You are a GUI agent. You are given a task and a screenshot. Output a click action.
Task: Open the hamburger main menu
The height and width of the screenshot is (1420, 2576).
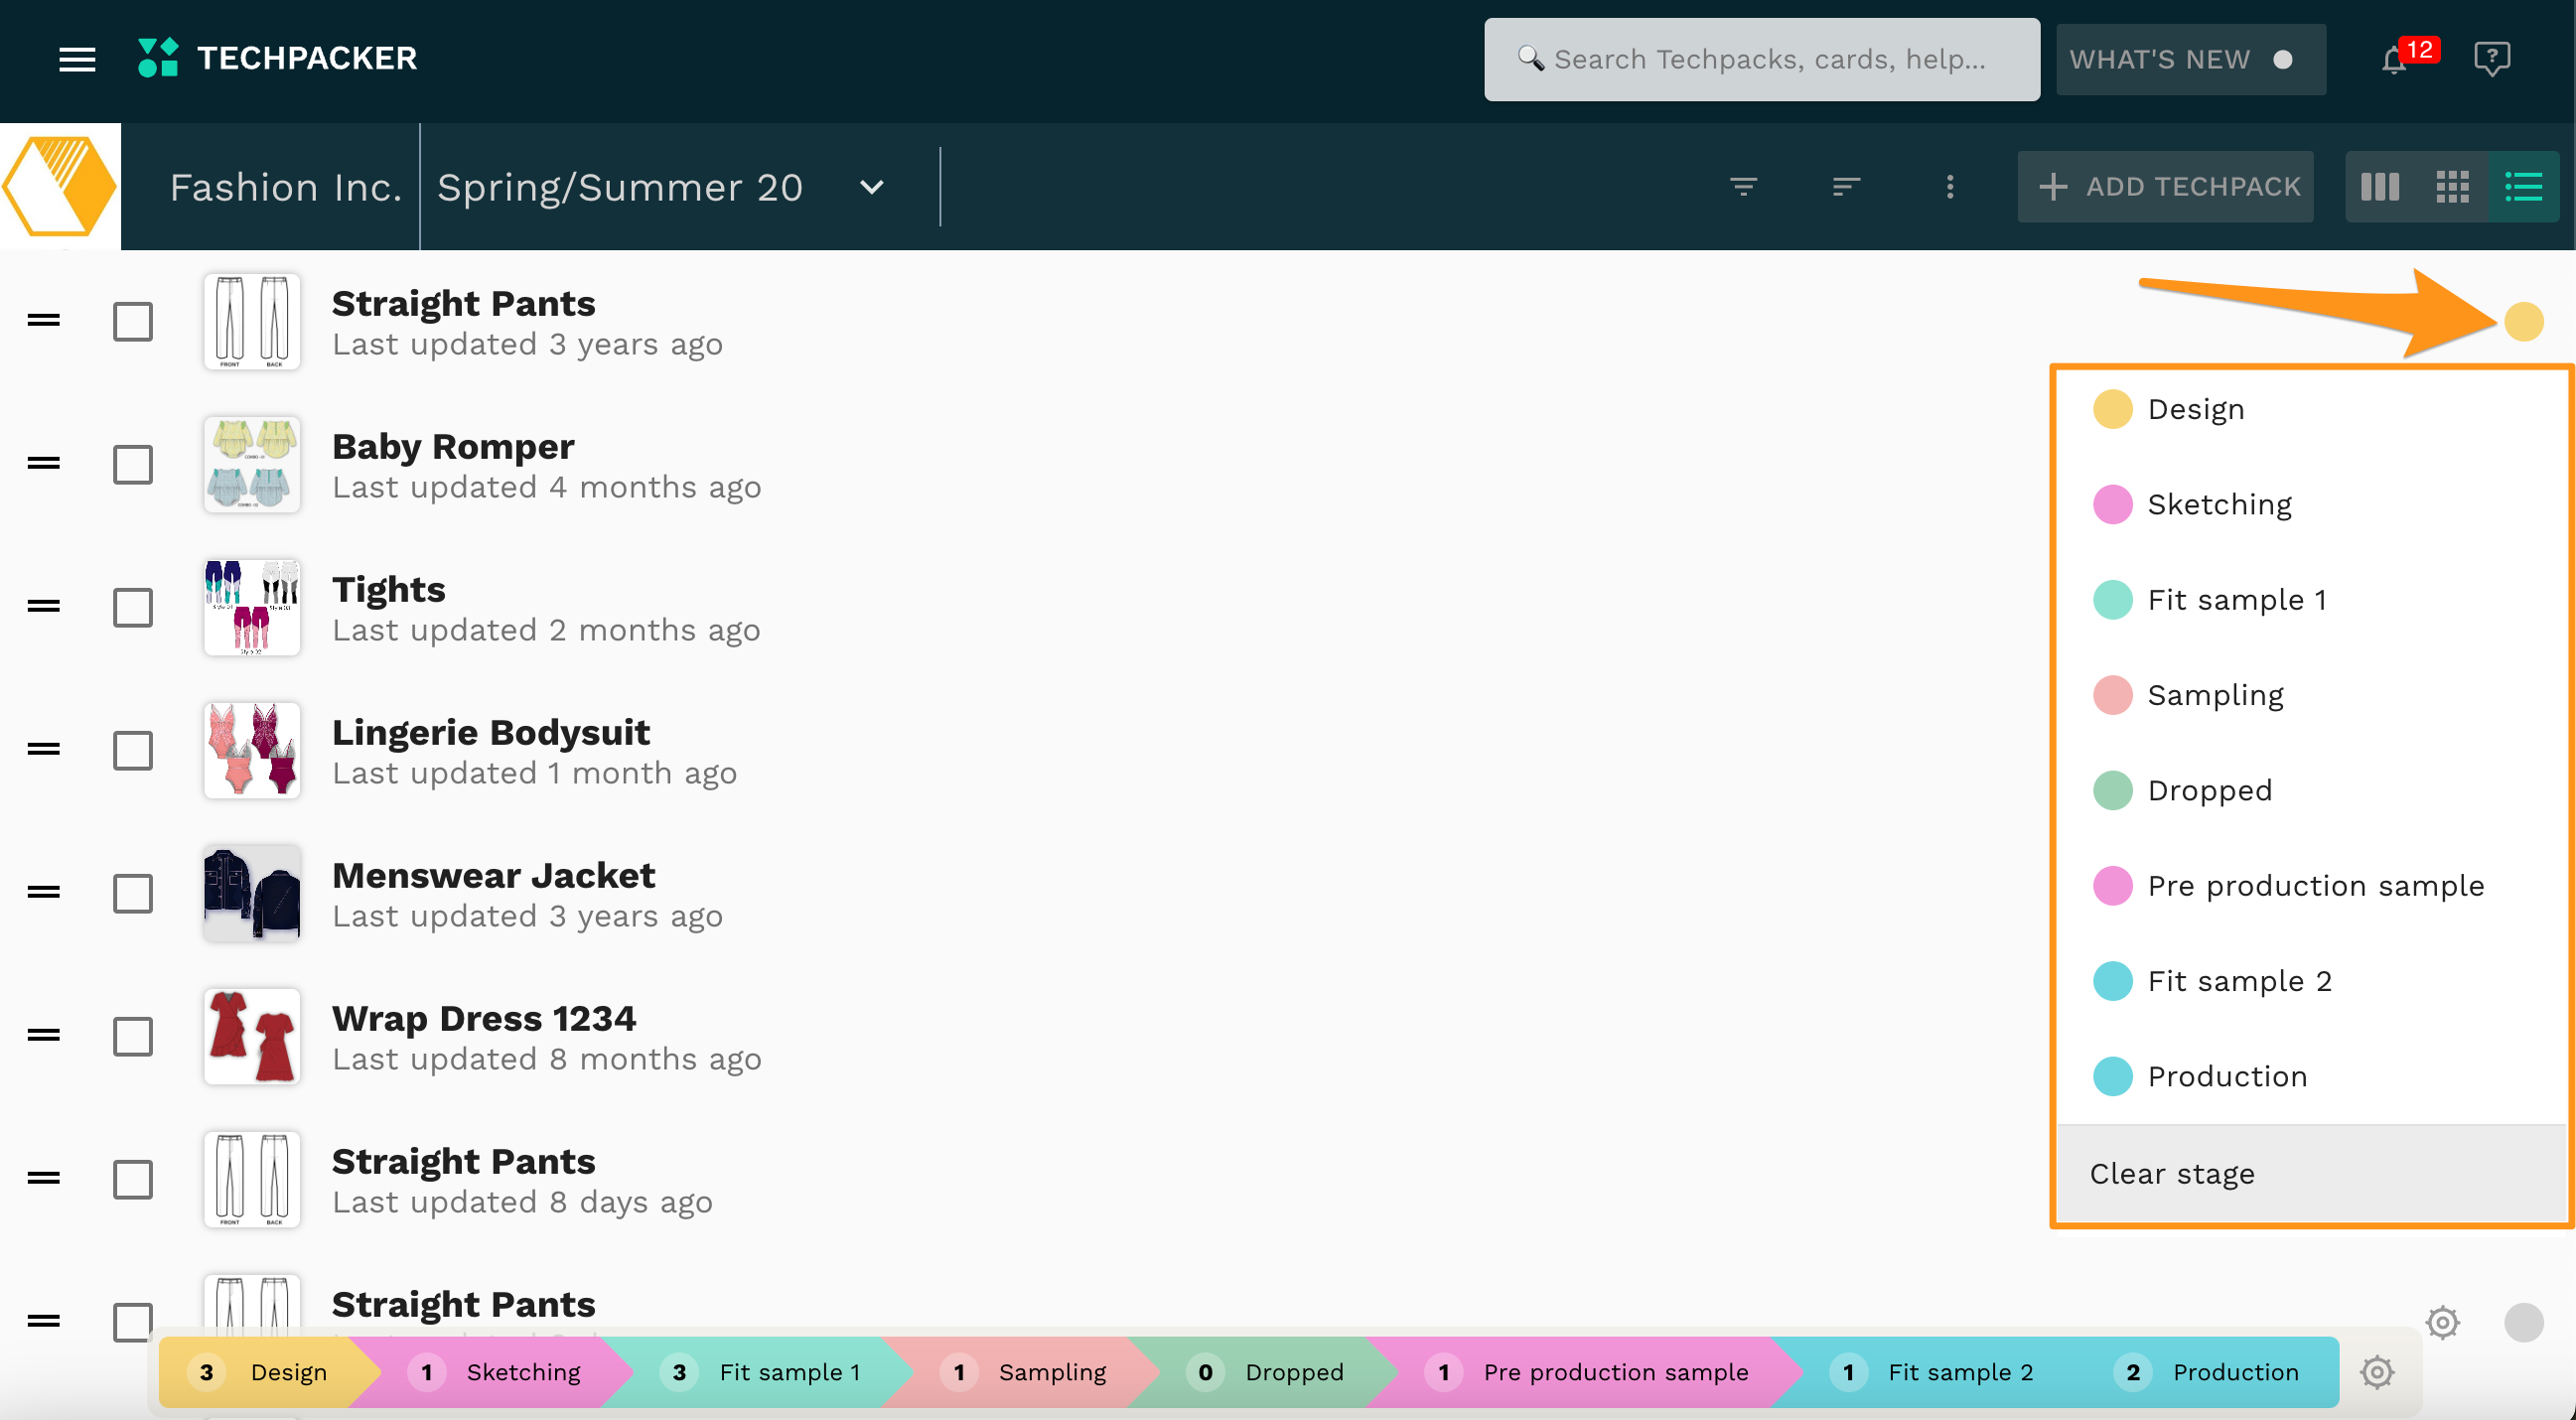tap(77, 59)
